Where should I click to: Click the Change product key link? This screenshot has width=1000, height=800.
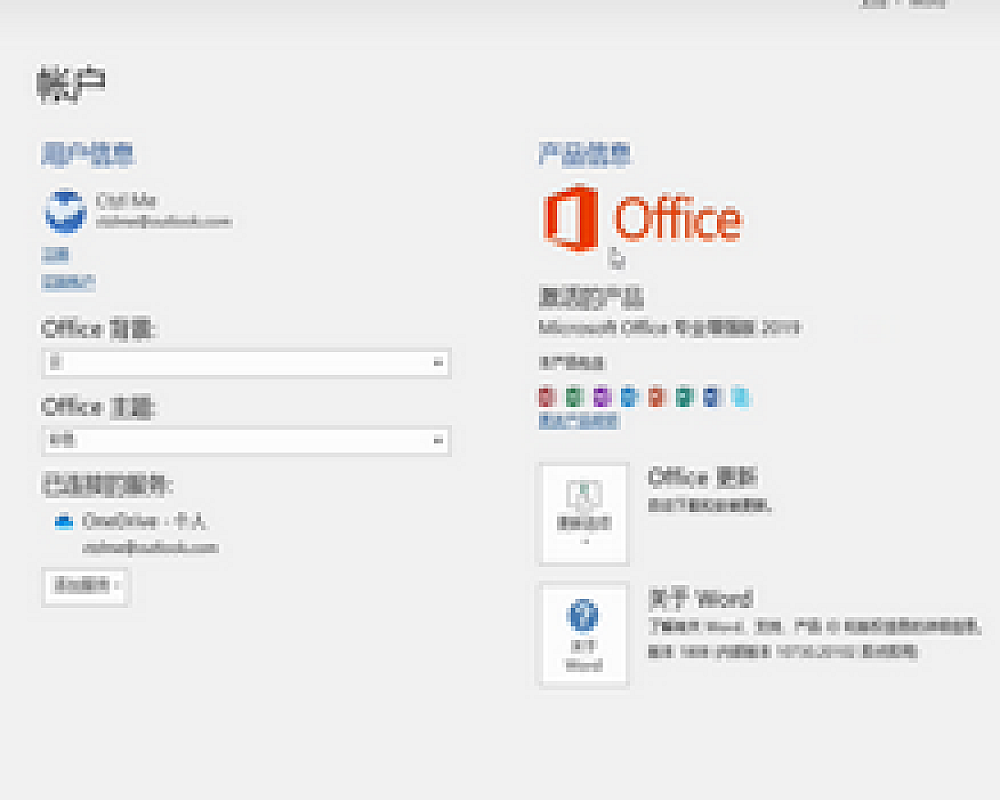(x=579, y=421)
